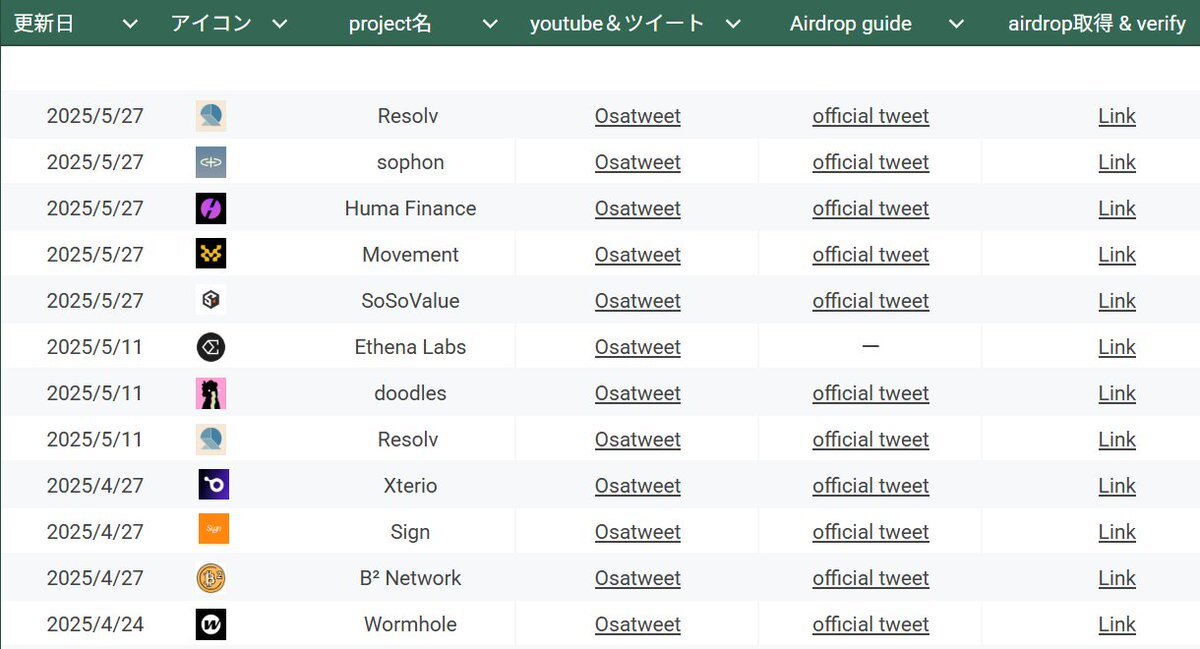This screenshot has width=1200, height=649.
Task: Click the Wormhole black icon
Action: point(211,624)
